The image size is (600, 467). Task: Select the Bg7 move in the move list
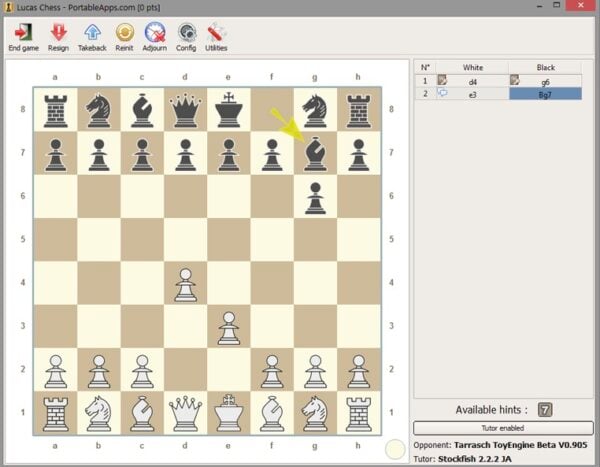[x=546, y=94]
